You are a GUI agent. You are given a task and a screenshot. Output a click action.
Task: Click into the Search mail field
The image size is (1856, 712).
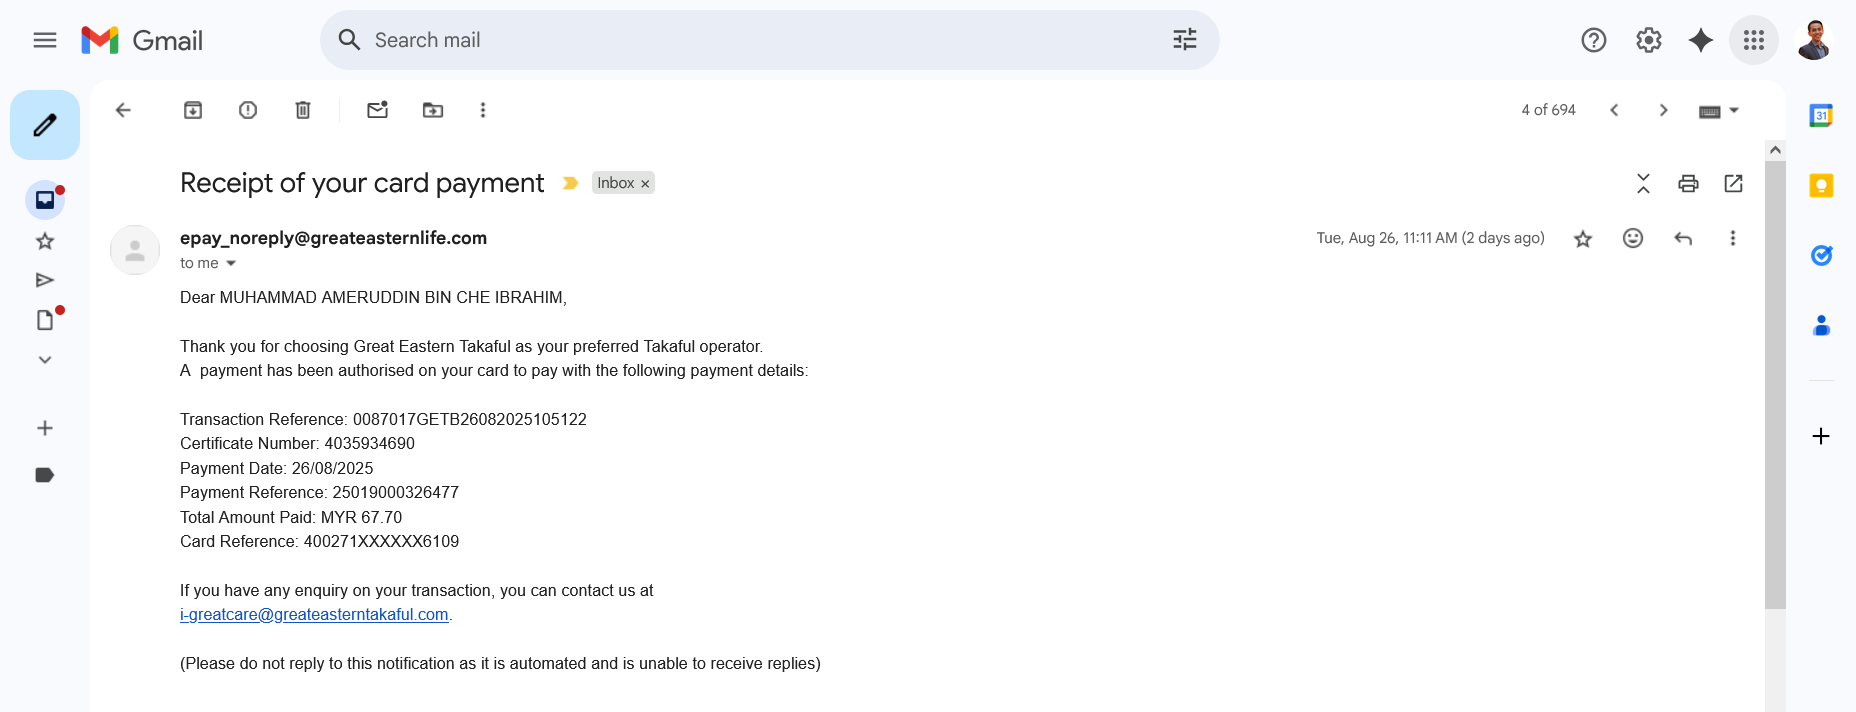[x=760, y=40]
